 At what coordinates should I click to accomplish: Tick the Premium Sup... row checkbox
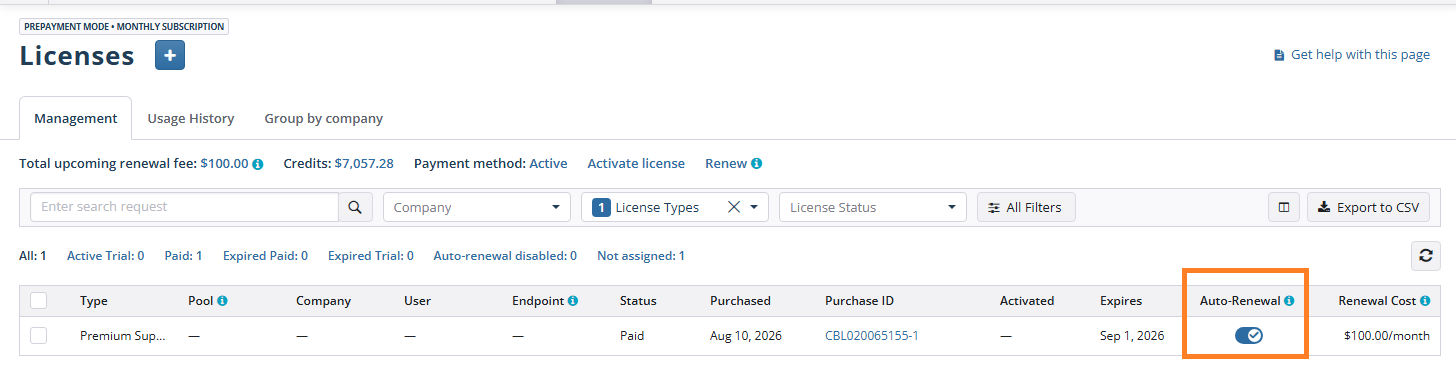[39, 336]
